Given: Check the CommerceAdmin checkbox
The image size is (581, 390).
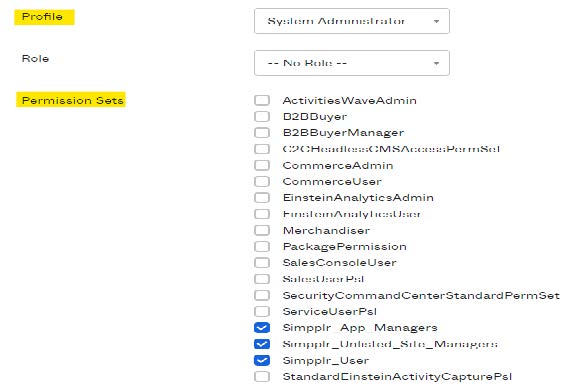Looking at the screenshot, I should 262,165.
